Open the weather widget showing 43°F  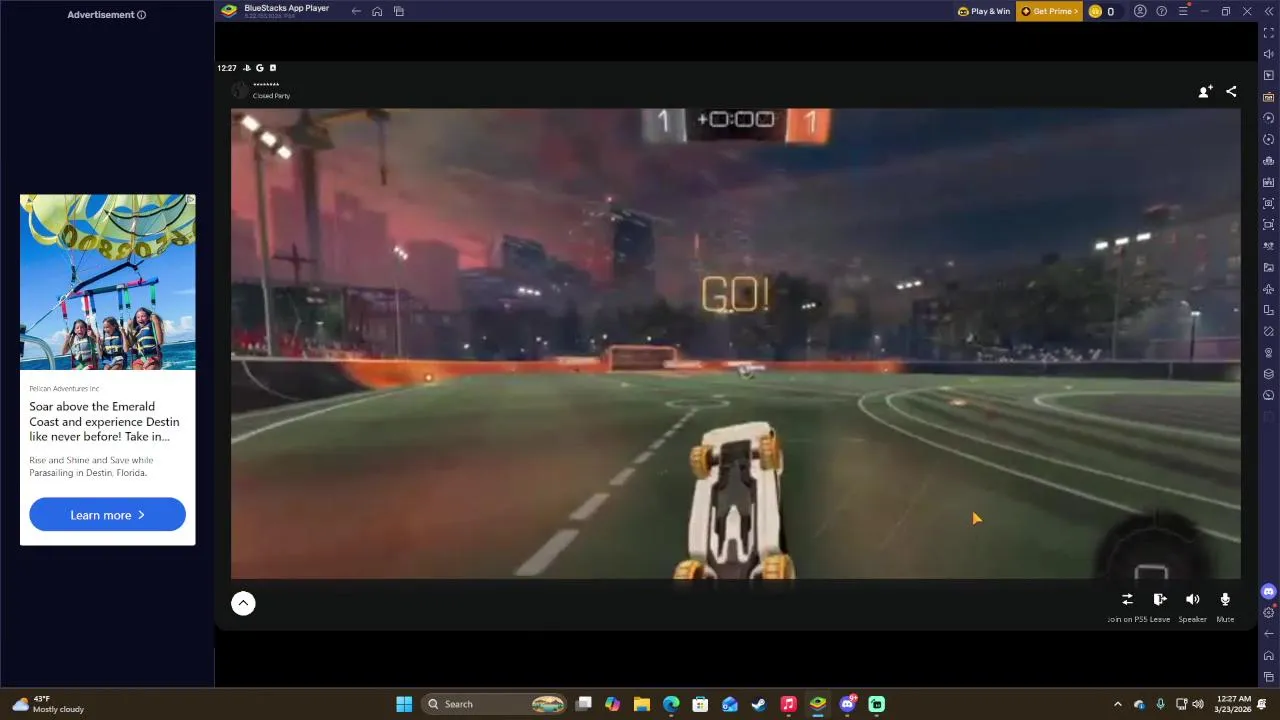tap(48, 704)
